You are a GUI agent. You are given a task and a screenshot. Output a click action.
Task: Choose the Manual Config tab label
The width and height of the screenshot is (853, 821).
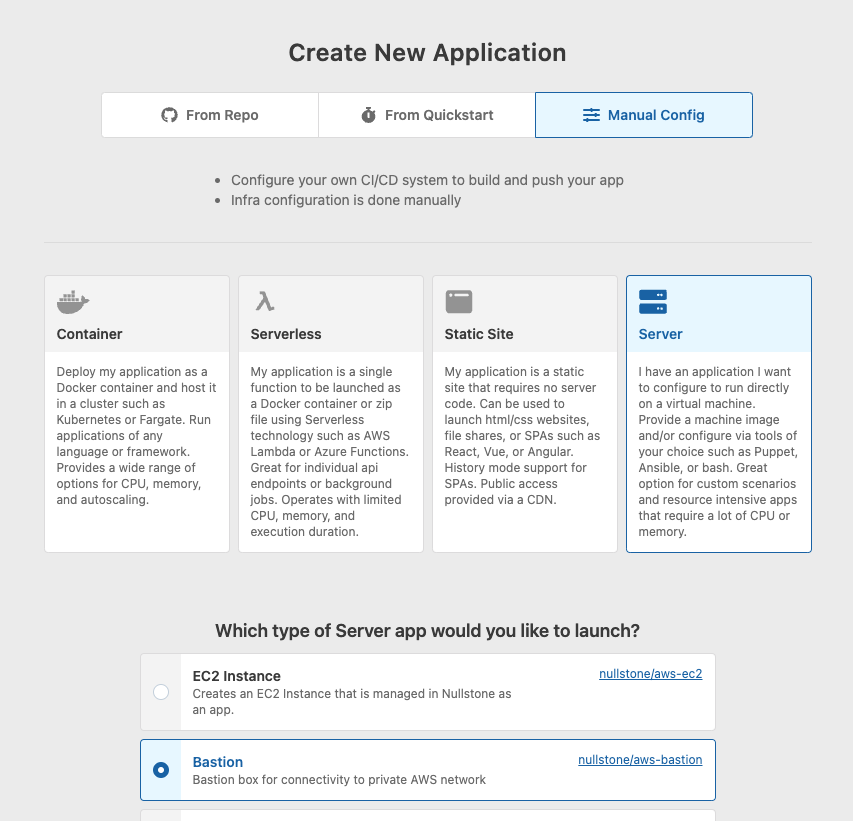(x=656, y=115)
